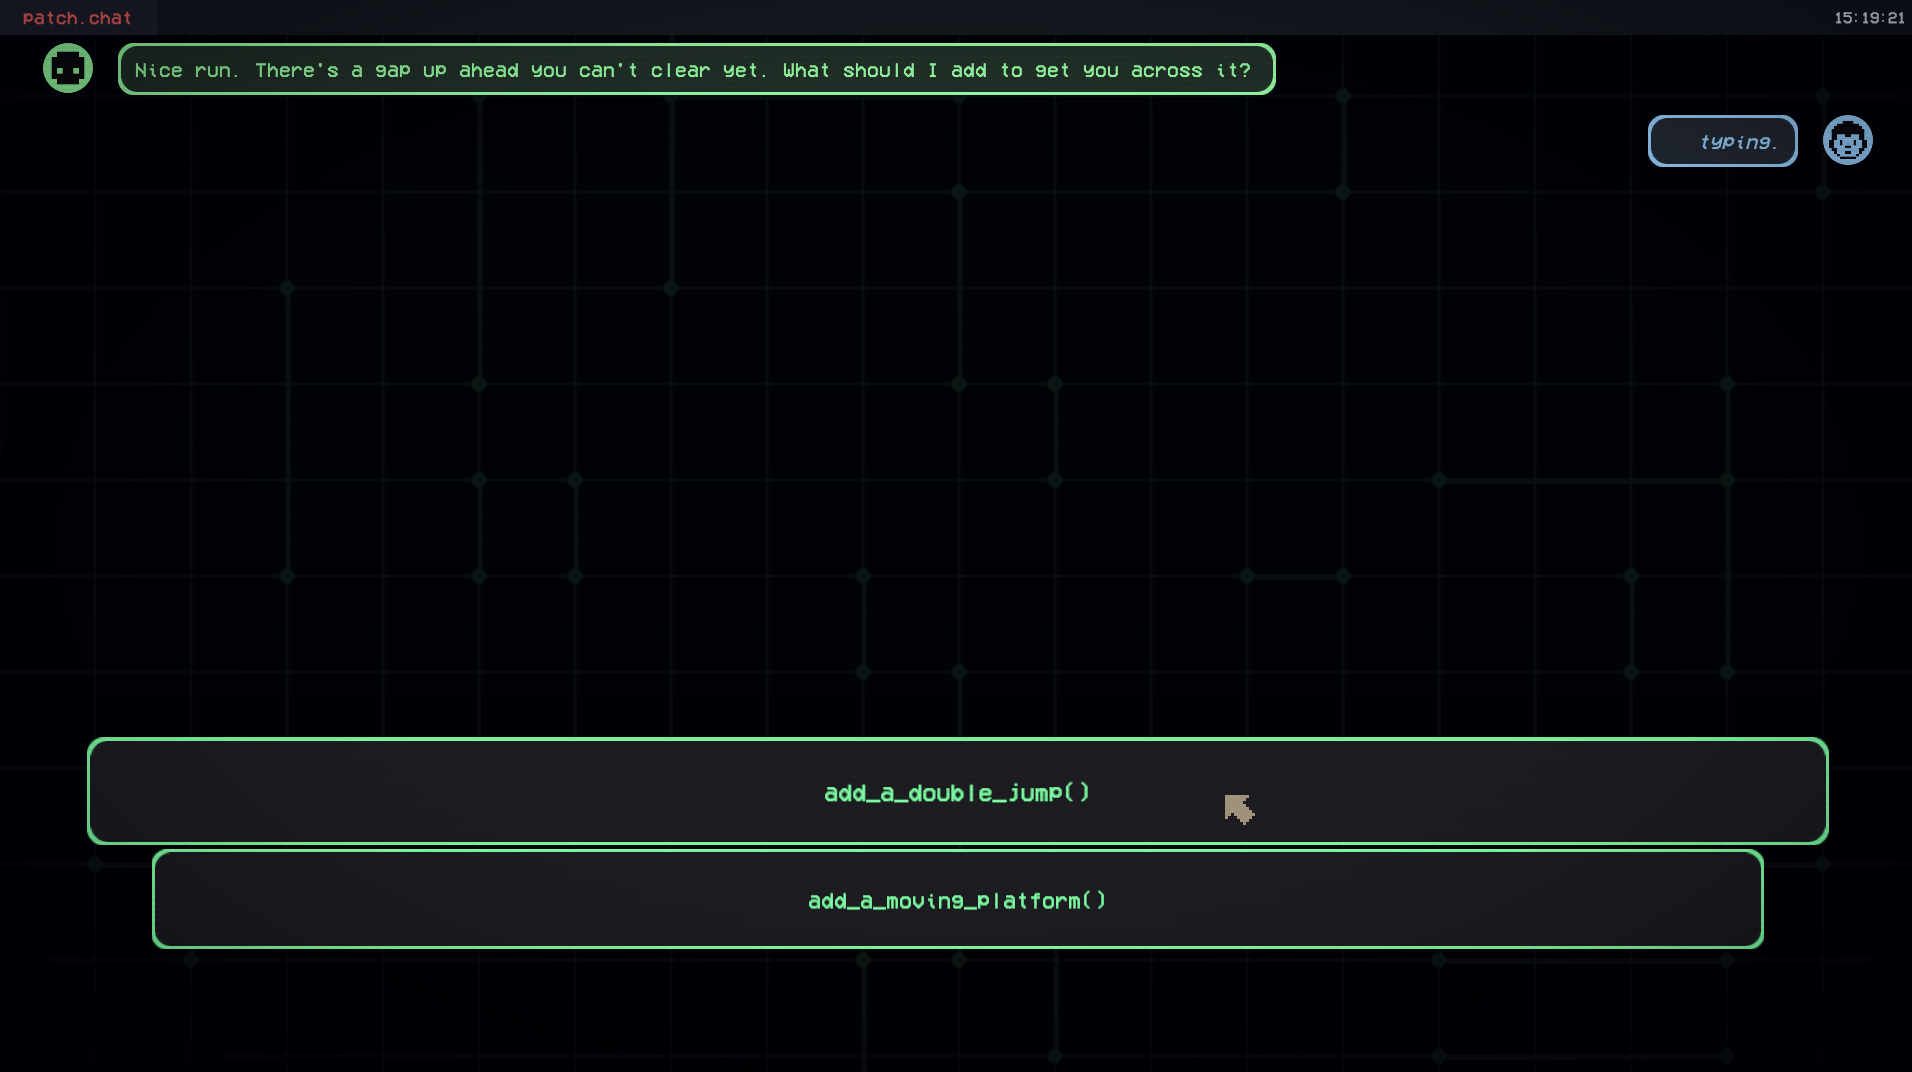Image resolution: width=1912 pixels, height=1072 pixels.
Task: Choose the add_a_moving_platform() option
Action: [x=957, y=899]
